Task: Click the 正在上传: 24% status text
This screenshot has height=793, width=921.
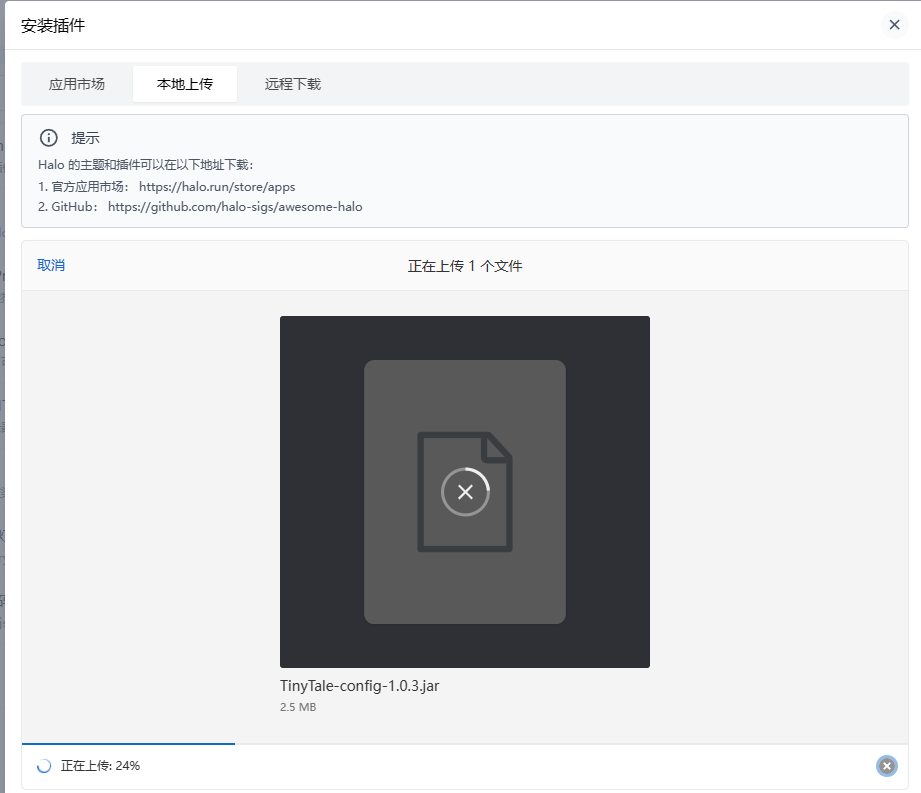Action: tap(100, 765)
